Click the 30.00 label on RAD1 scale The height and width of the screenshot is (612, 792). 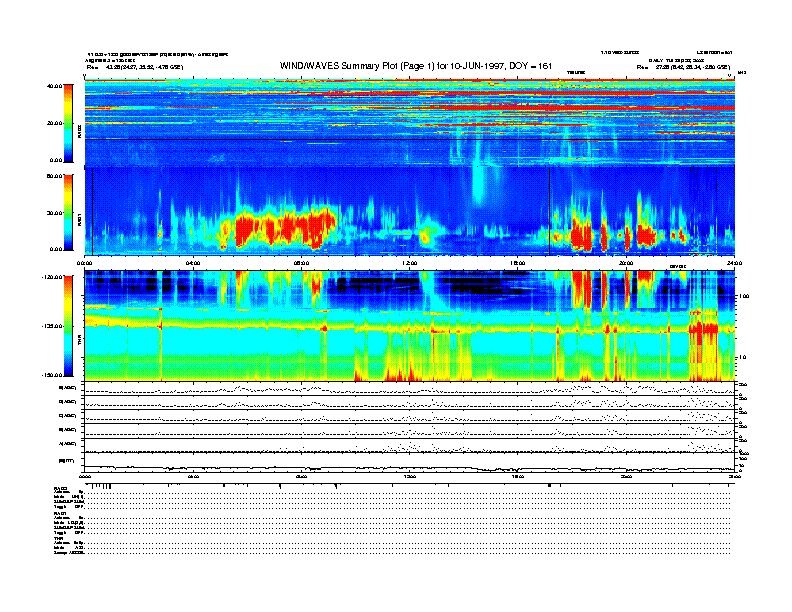(54, 213)
